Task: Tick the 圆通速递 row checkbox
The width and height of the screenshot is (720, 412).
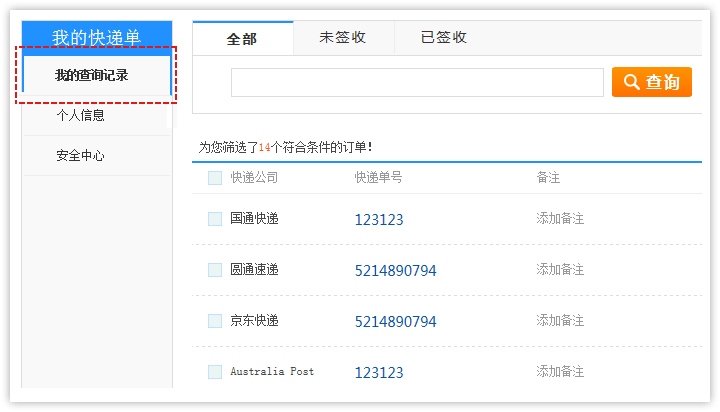Action: pyautogui.click(x=215, y=270)
